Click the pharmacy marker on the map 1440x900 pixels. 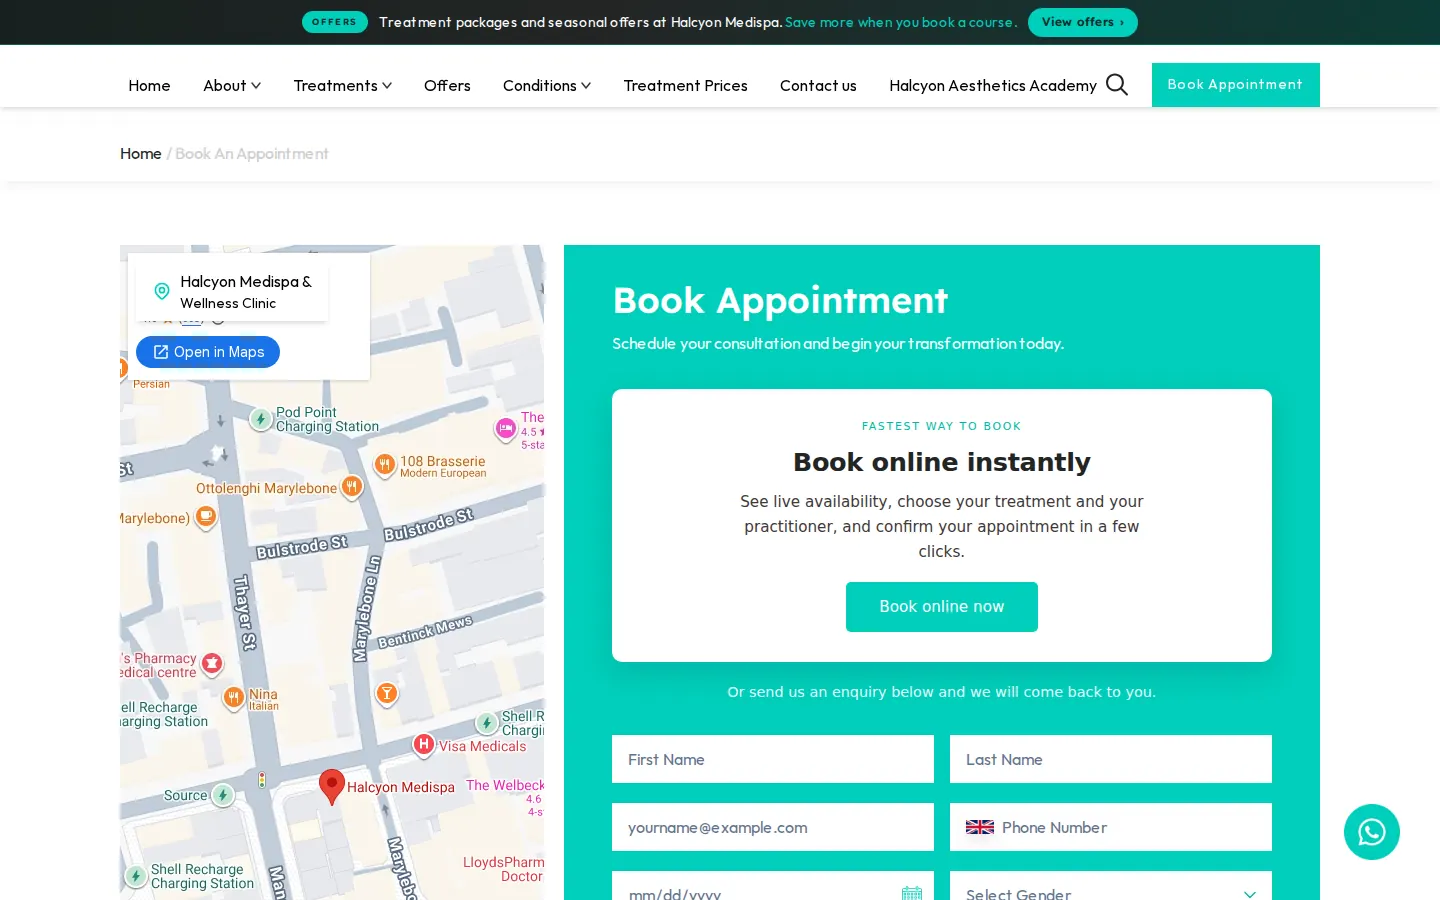[x=212, y=663]
